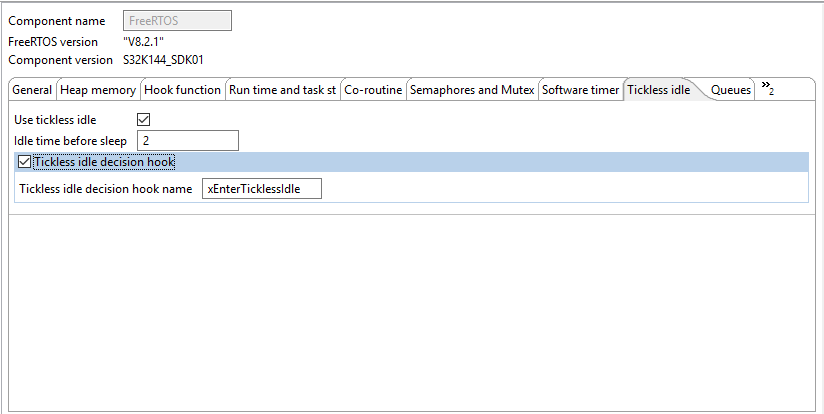Image resolution: width=824 pixels, height=414 pixels.
Task: Toggle the Tickless idle decision hook checkbox
Action: 25,162
